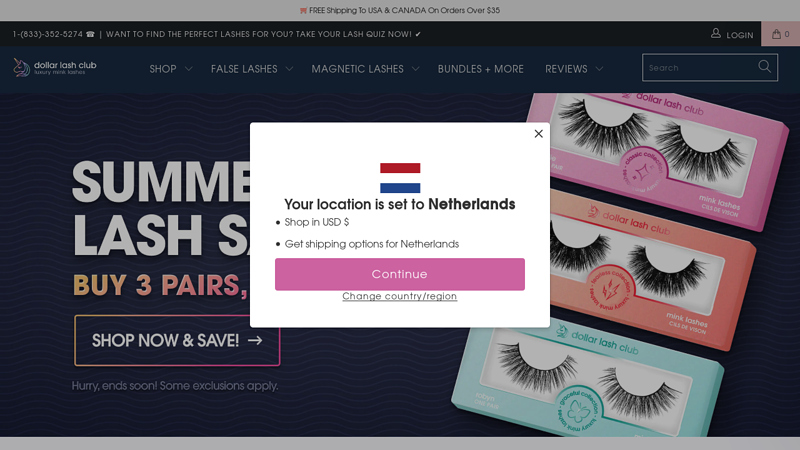Screen dimensions: 800x450
Task: Open the REVIEWS menu
Action: tap(566, 69)
